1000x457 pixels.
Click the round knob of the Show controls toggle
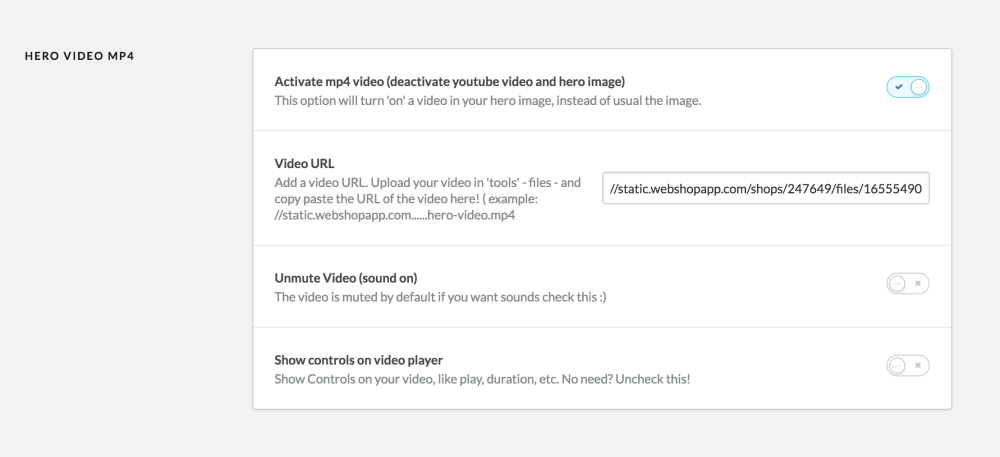pos(897,365)
